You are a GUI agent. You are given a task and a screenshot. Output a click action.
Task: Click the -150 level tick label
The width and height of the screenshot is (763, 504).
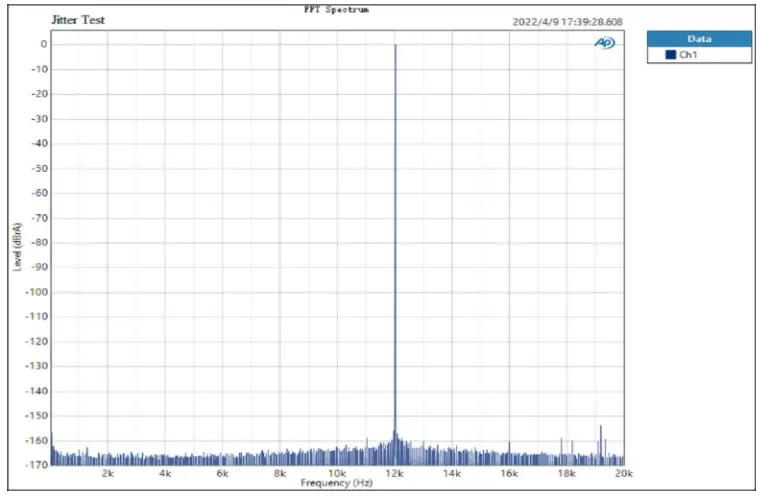[x=36, y=415]
